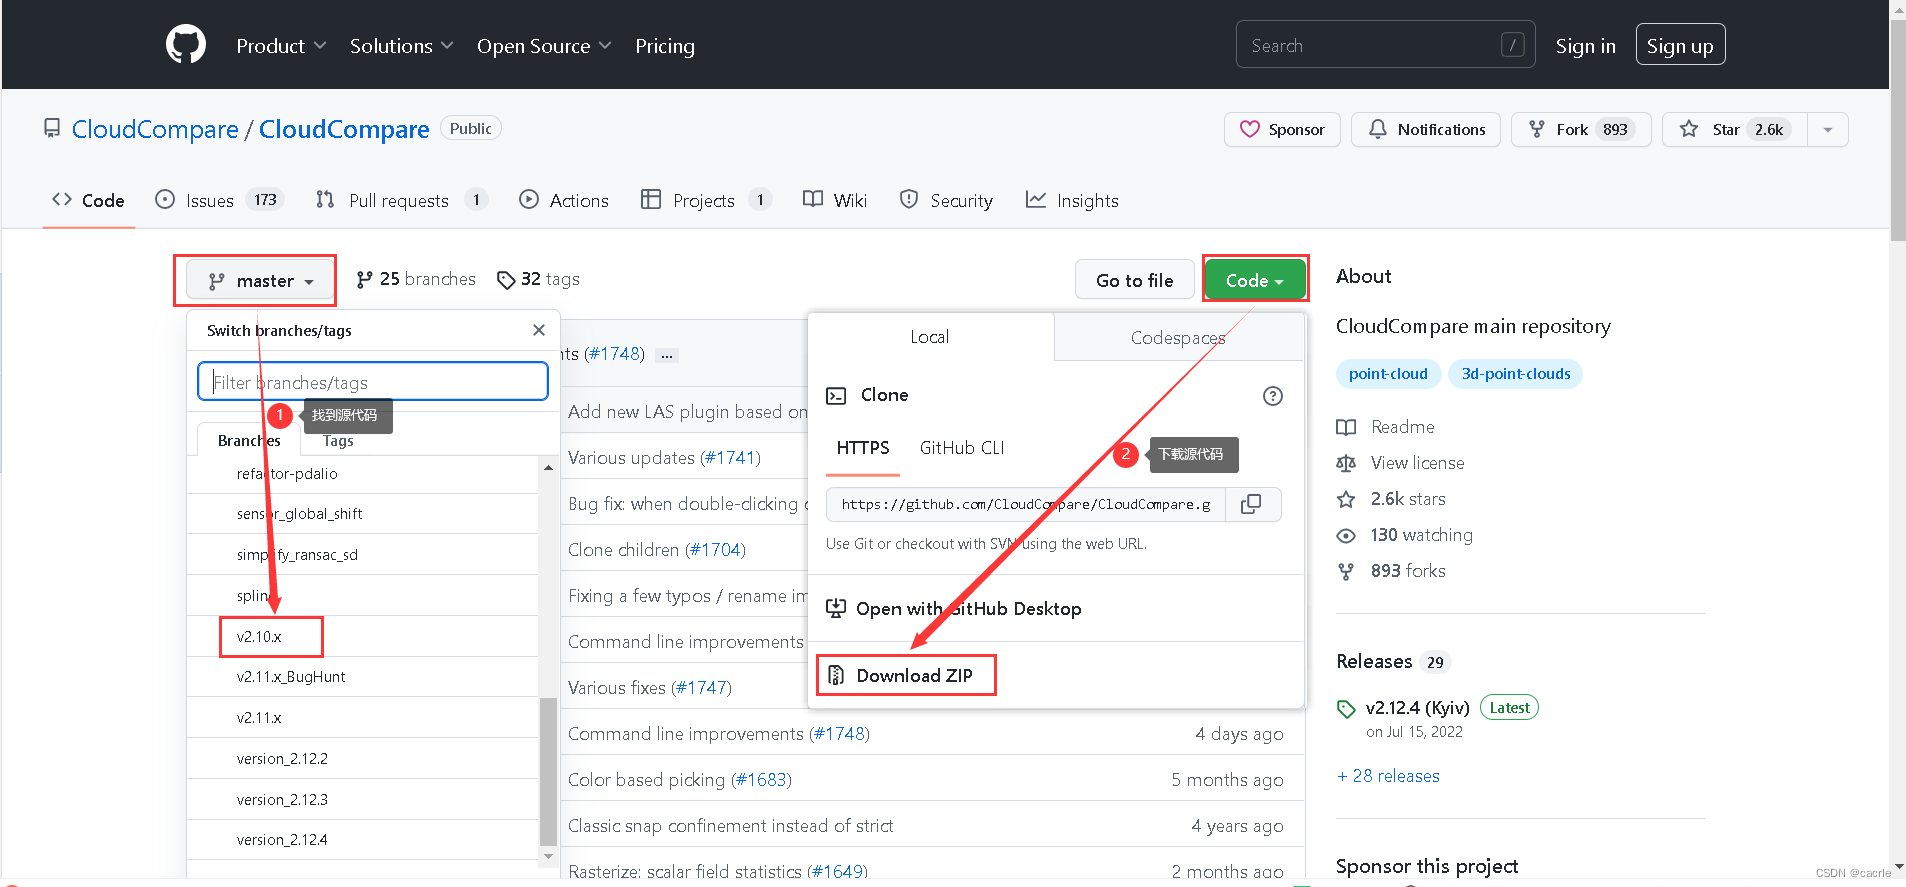Expand the Solutions menu
This screenshot has width=1906, height=887.
click(401, 46)
